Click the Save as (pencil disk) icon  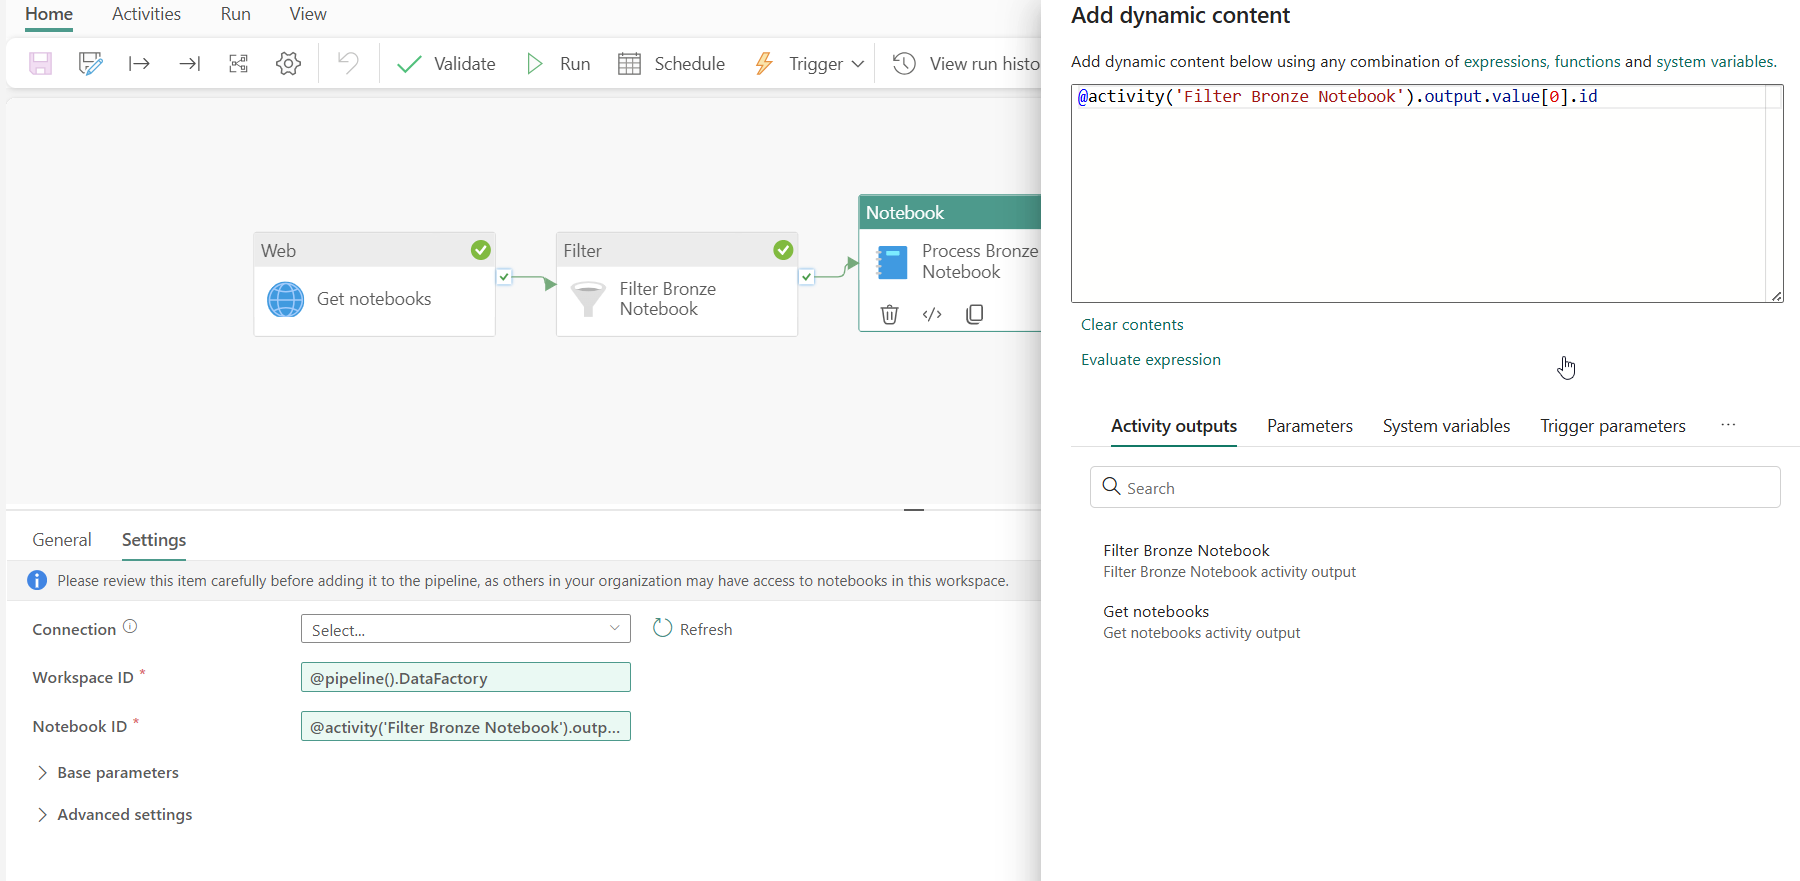tap(90, 64)
